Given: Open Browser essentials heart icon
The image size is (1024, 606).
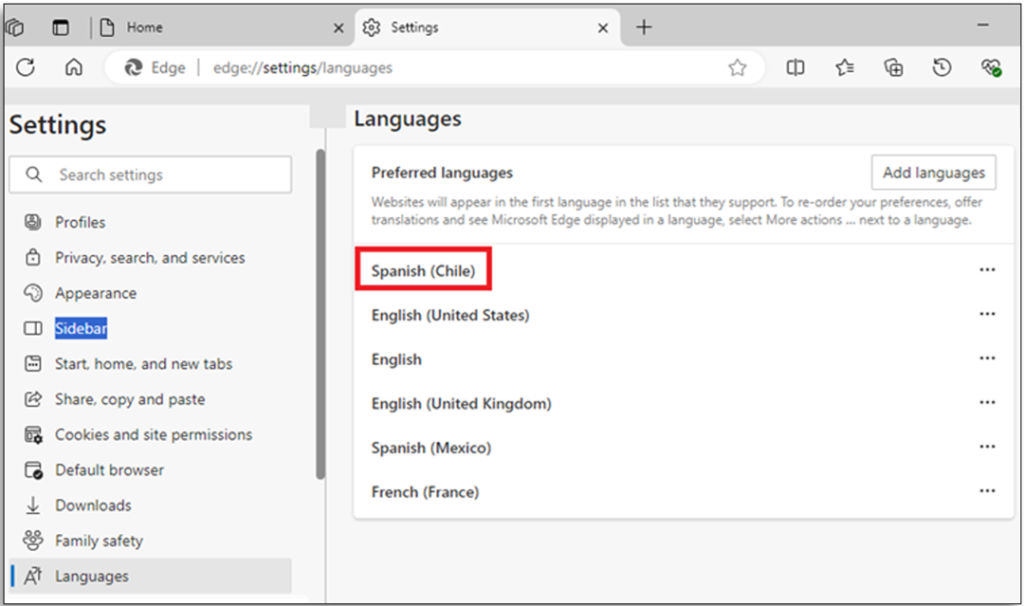Looking at the screenshot, I should pyautogui.click(x=990, y=68).
